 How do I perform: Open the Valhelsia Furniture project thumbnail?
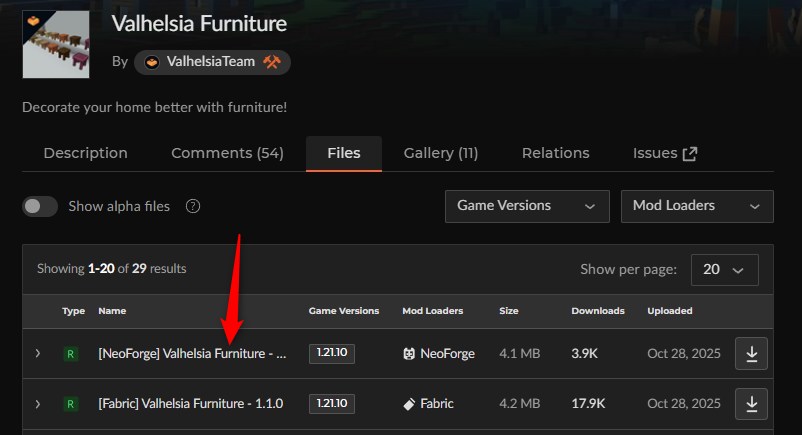point(56,45)
